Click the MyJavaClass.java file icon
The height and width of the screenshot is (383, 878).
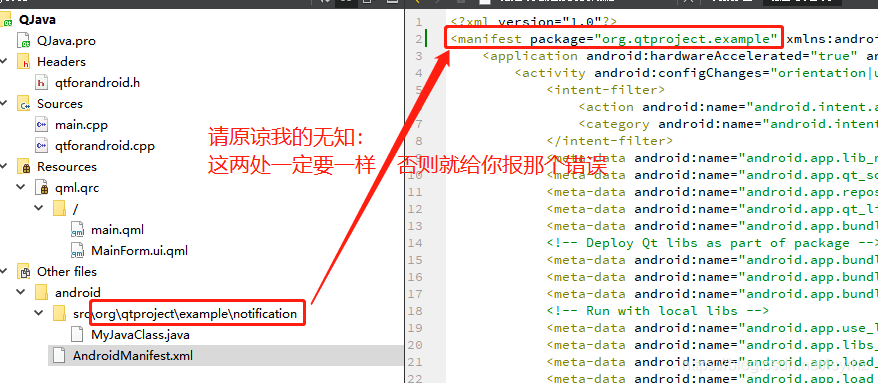[x=78, y=335]
